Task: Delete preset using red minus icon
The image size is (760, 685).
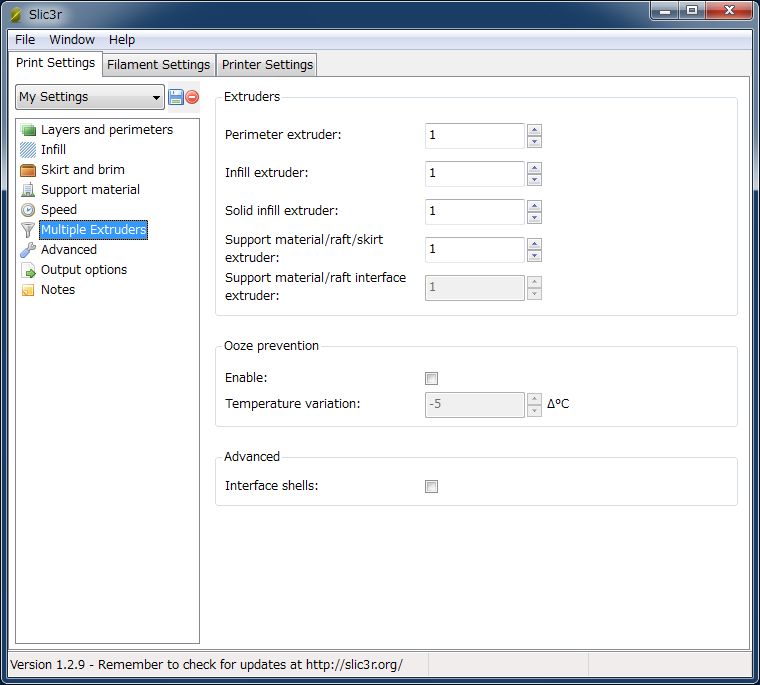Action: 192,97
